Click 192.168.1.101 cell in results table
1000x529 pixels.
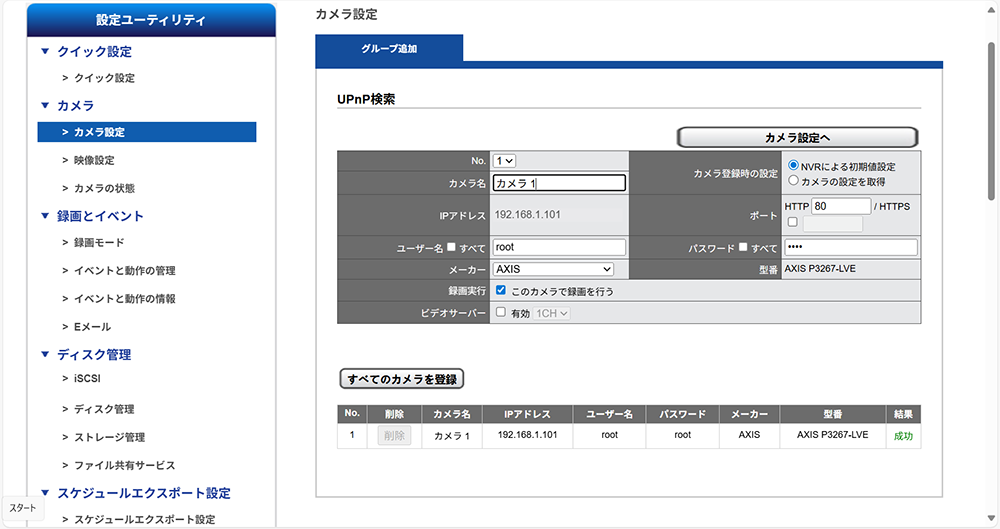(x=527, y=435)
